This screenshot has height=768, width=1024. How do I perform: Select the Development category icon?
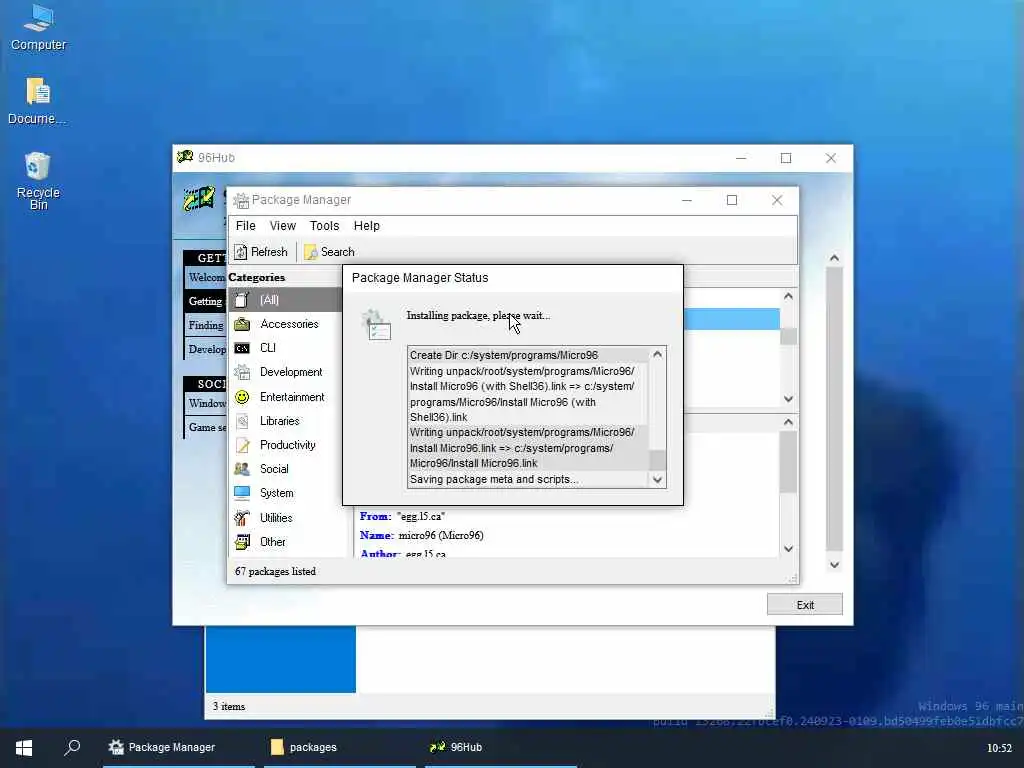click(242, 372)
